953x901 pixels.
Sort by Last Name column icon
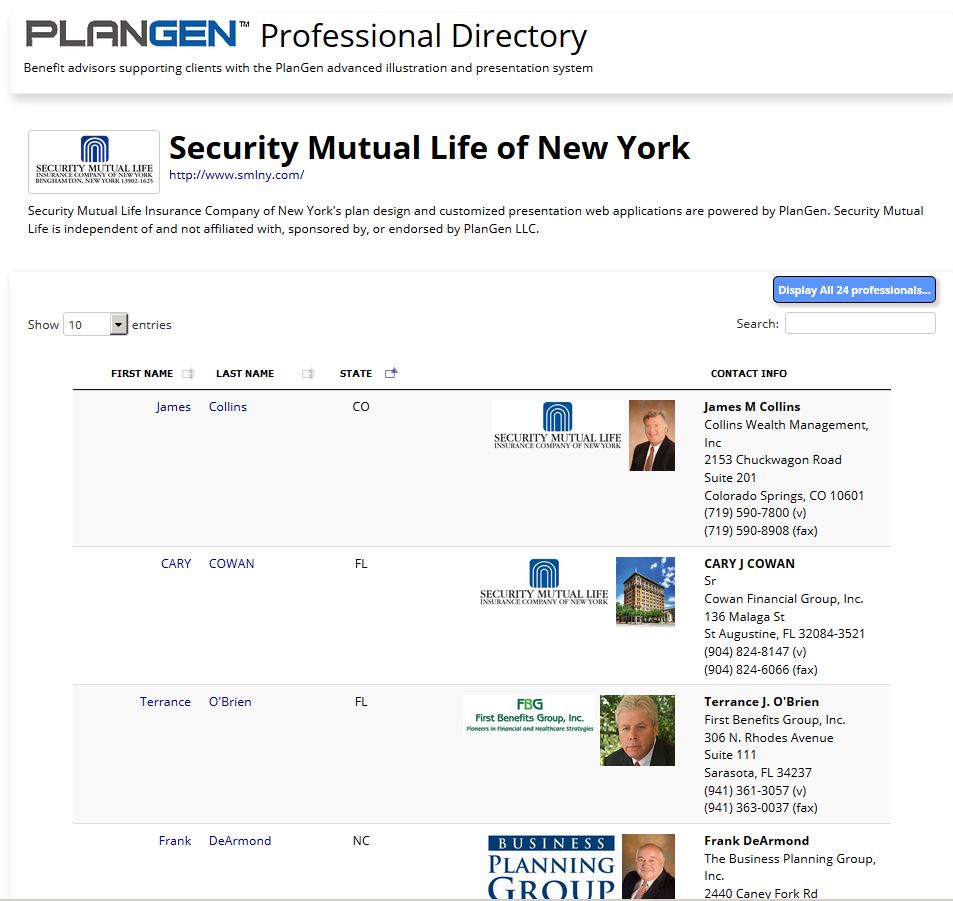(308, 373)
